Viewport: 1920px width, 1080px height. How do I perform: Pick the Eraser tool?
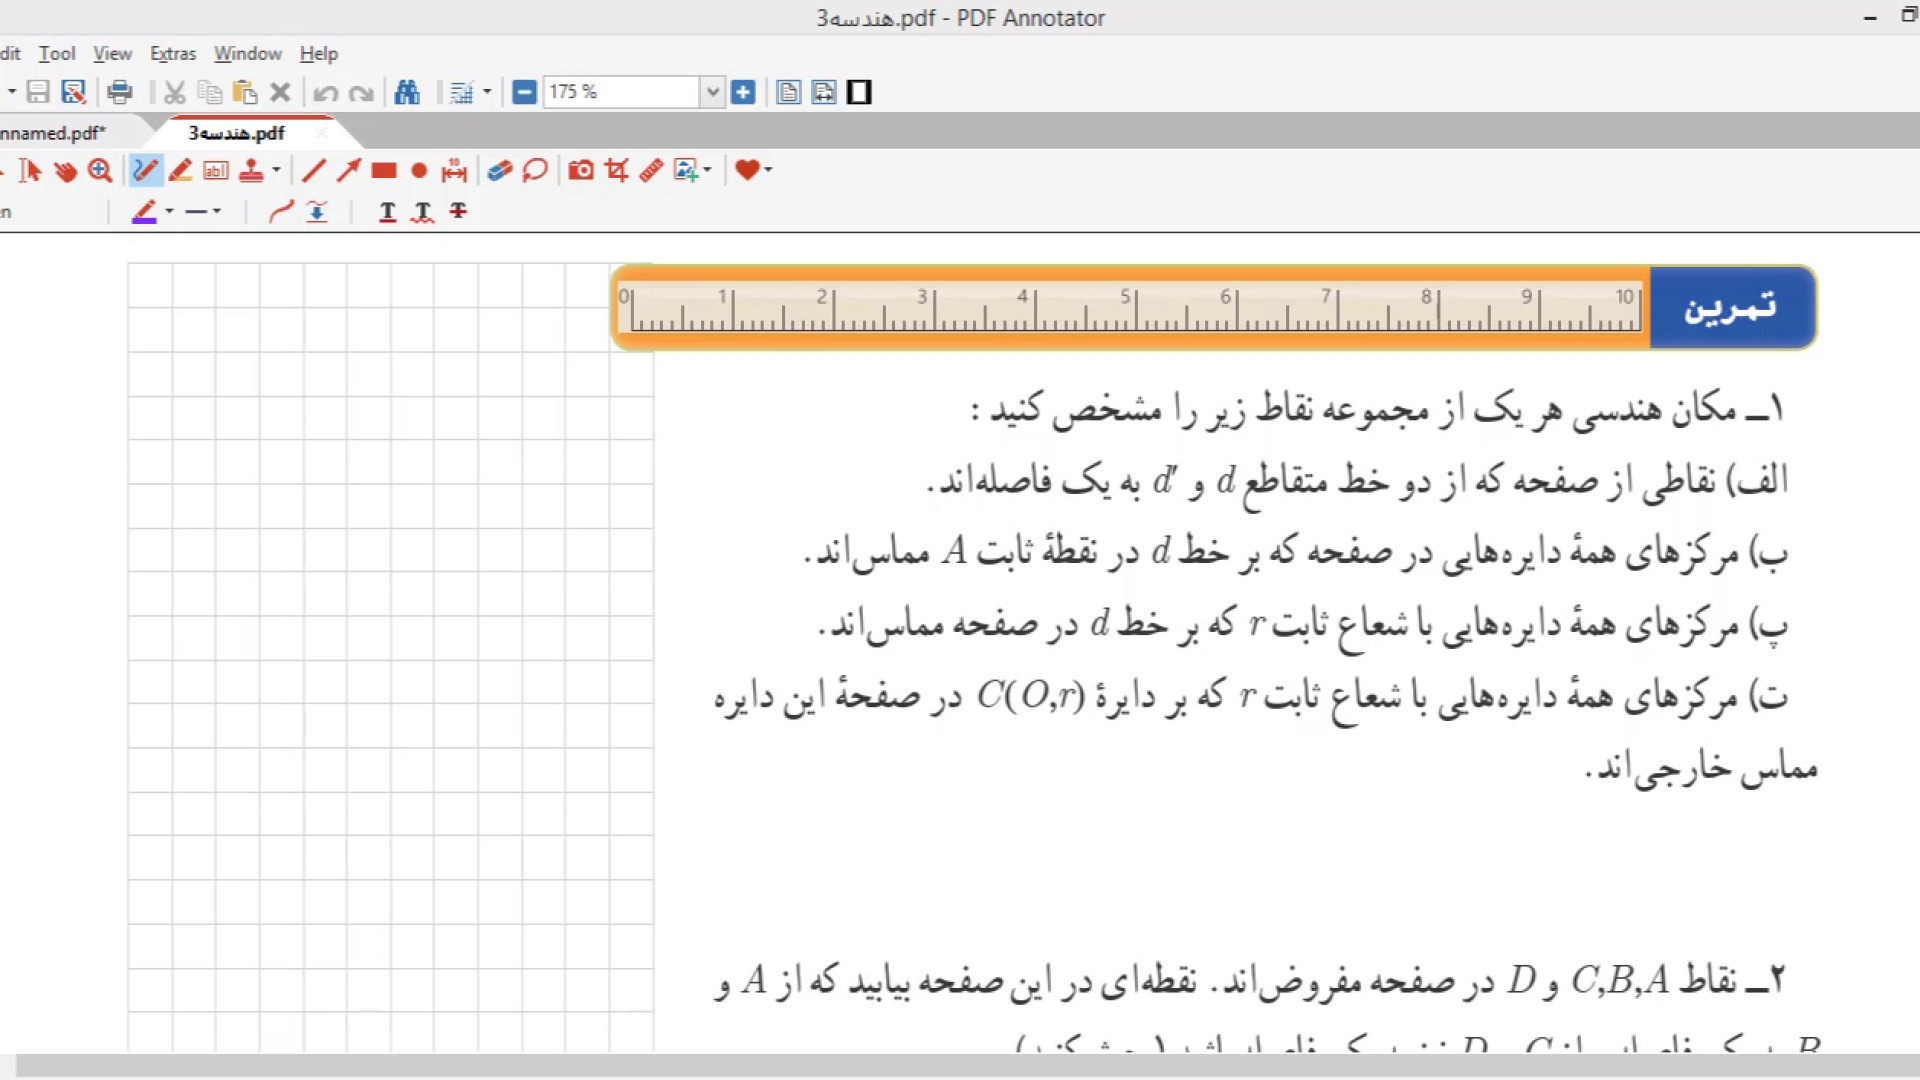(500, 171)
